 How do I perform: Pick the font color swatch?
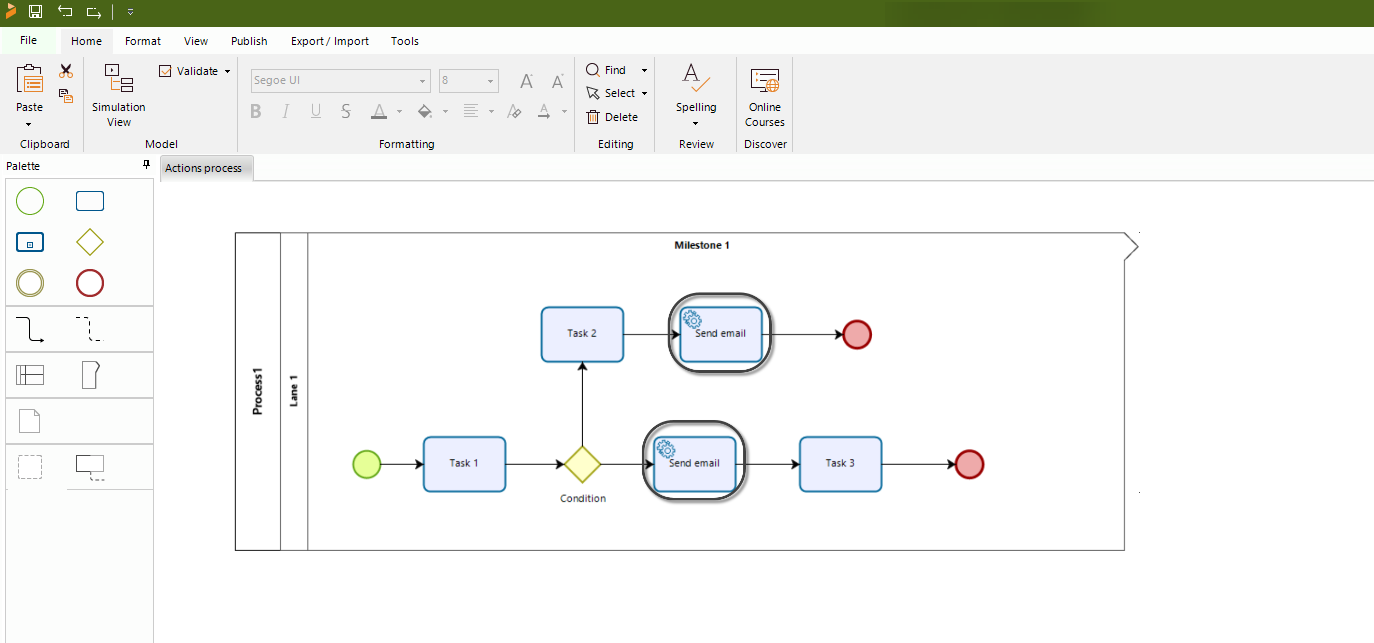(x=379, y=111)
